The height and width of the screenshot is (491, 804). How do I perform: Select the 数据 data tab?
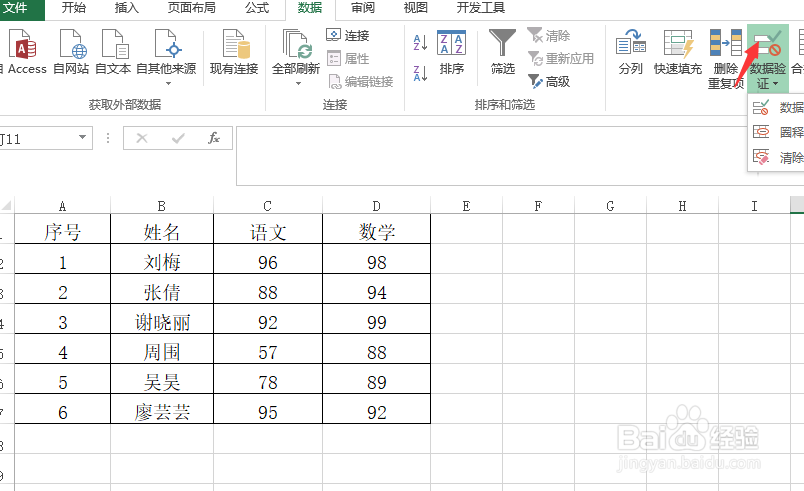(x=310, y=8)
